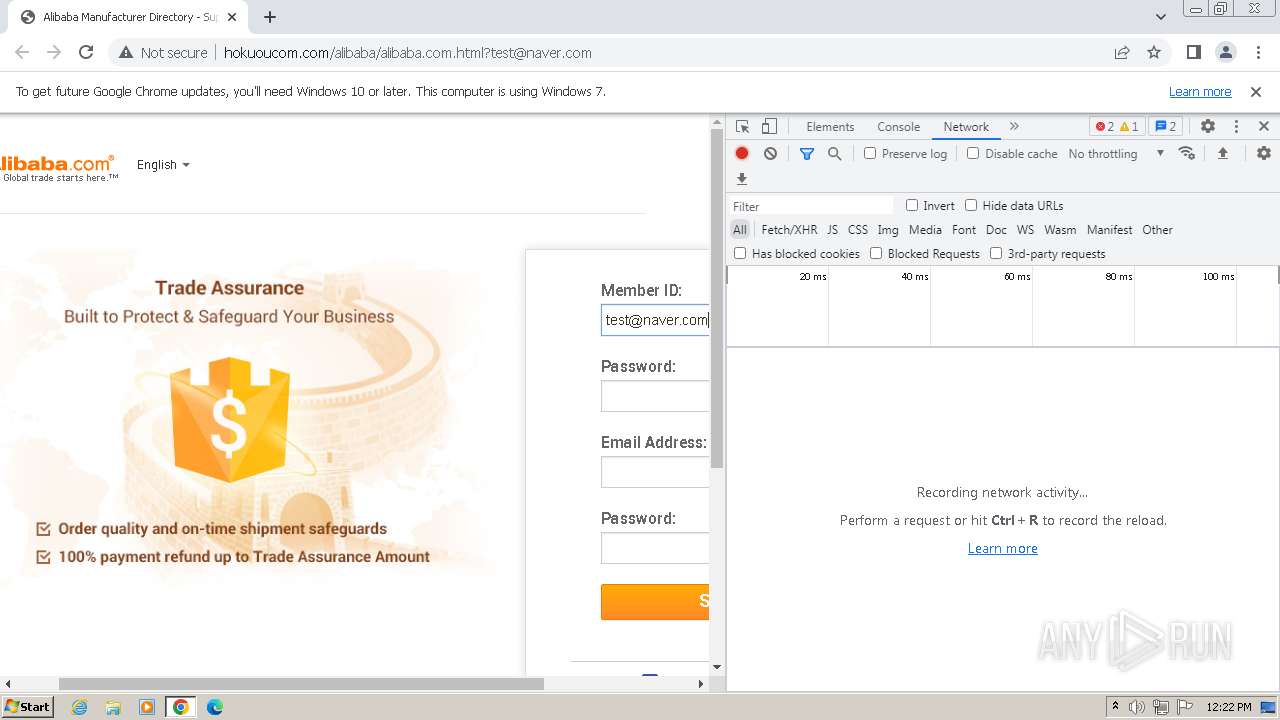The height and width of the screenshot is (720, 1280).
Task: Bookmark this page with star icon
Action: click(1154, 52)
